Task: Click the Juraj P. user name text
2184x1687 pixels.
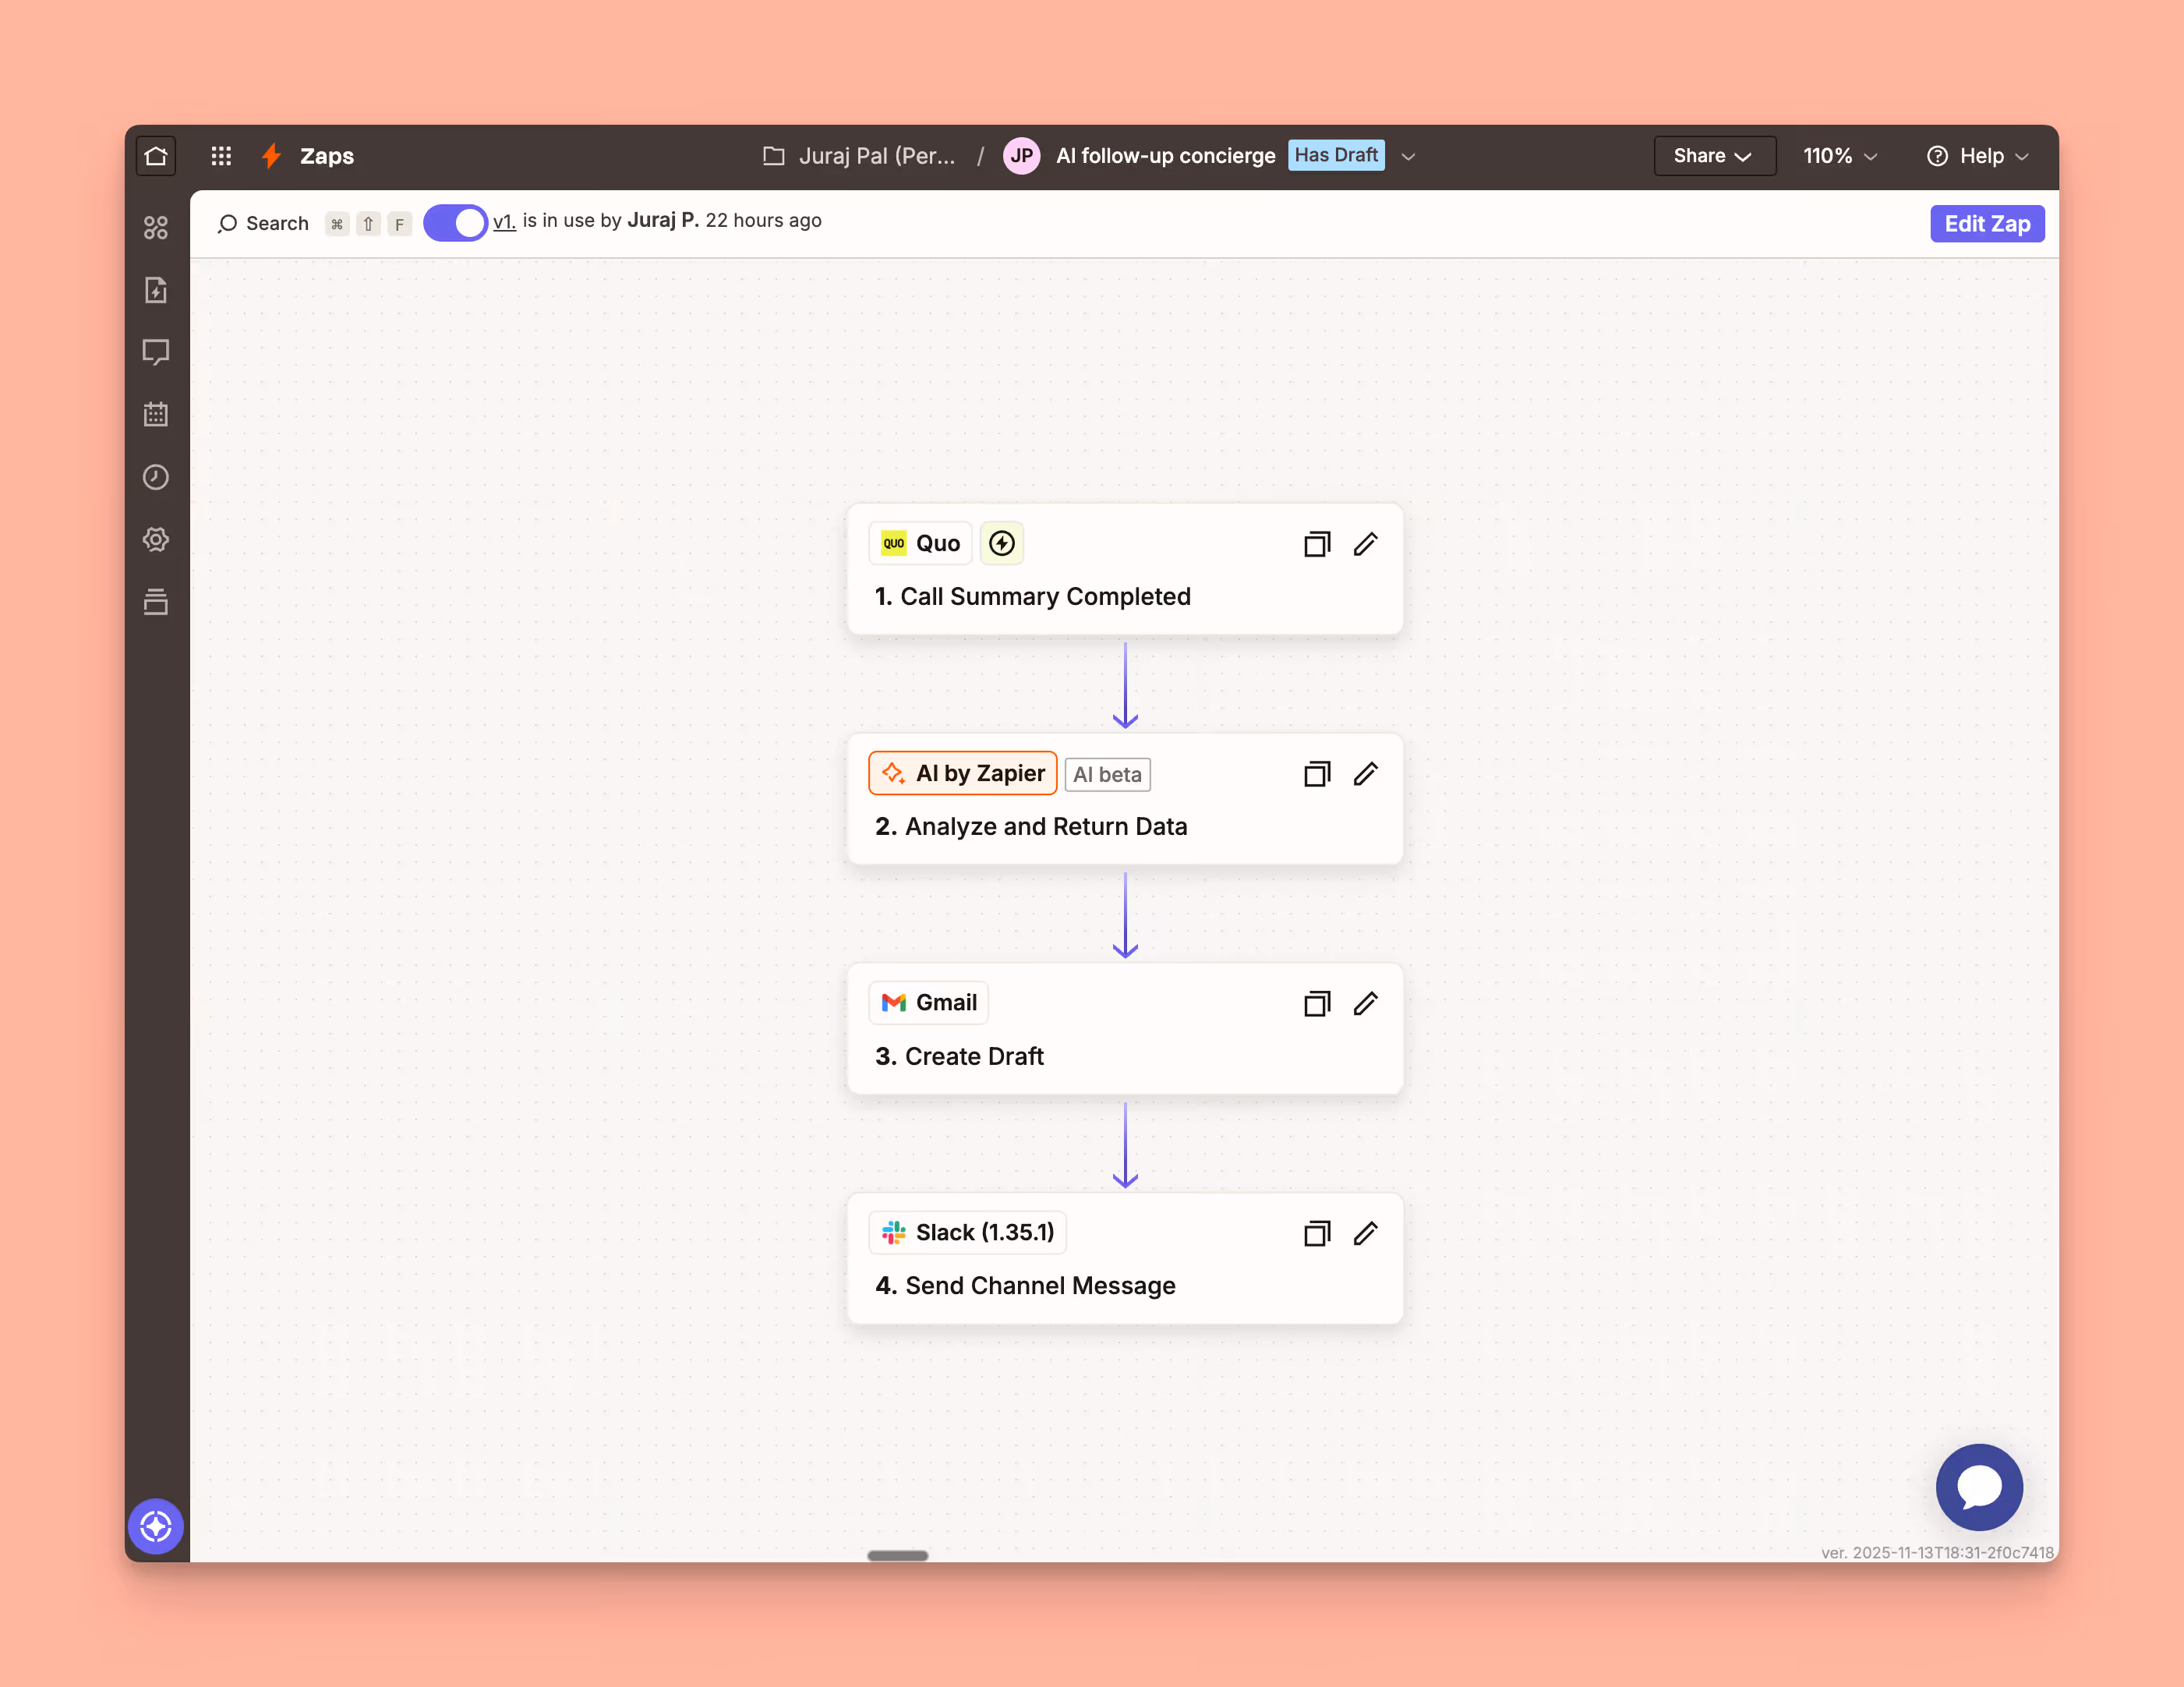Action: (x=663, y=220)
